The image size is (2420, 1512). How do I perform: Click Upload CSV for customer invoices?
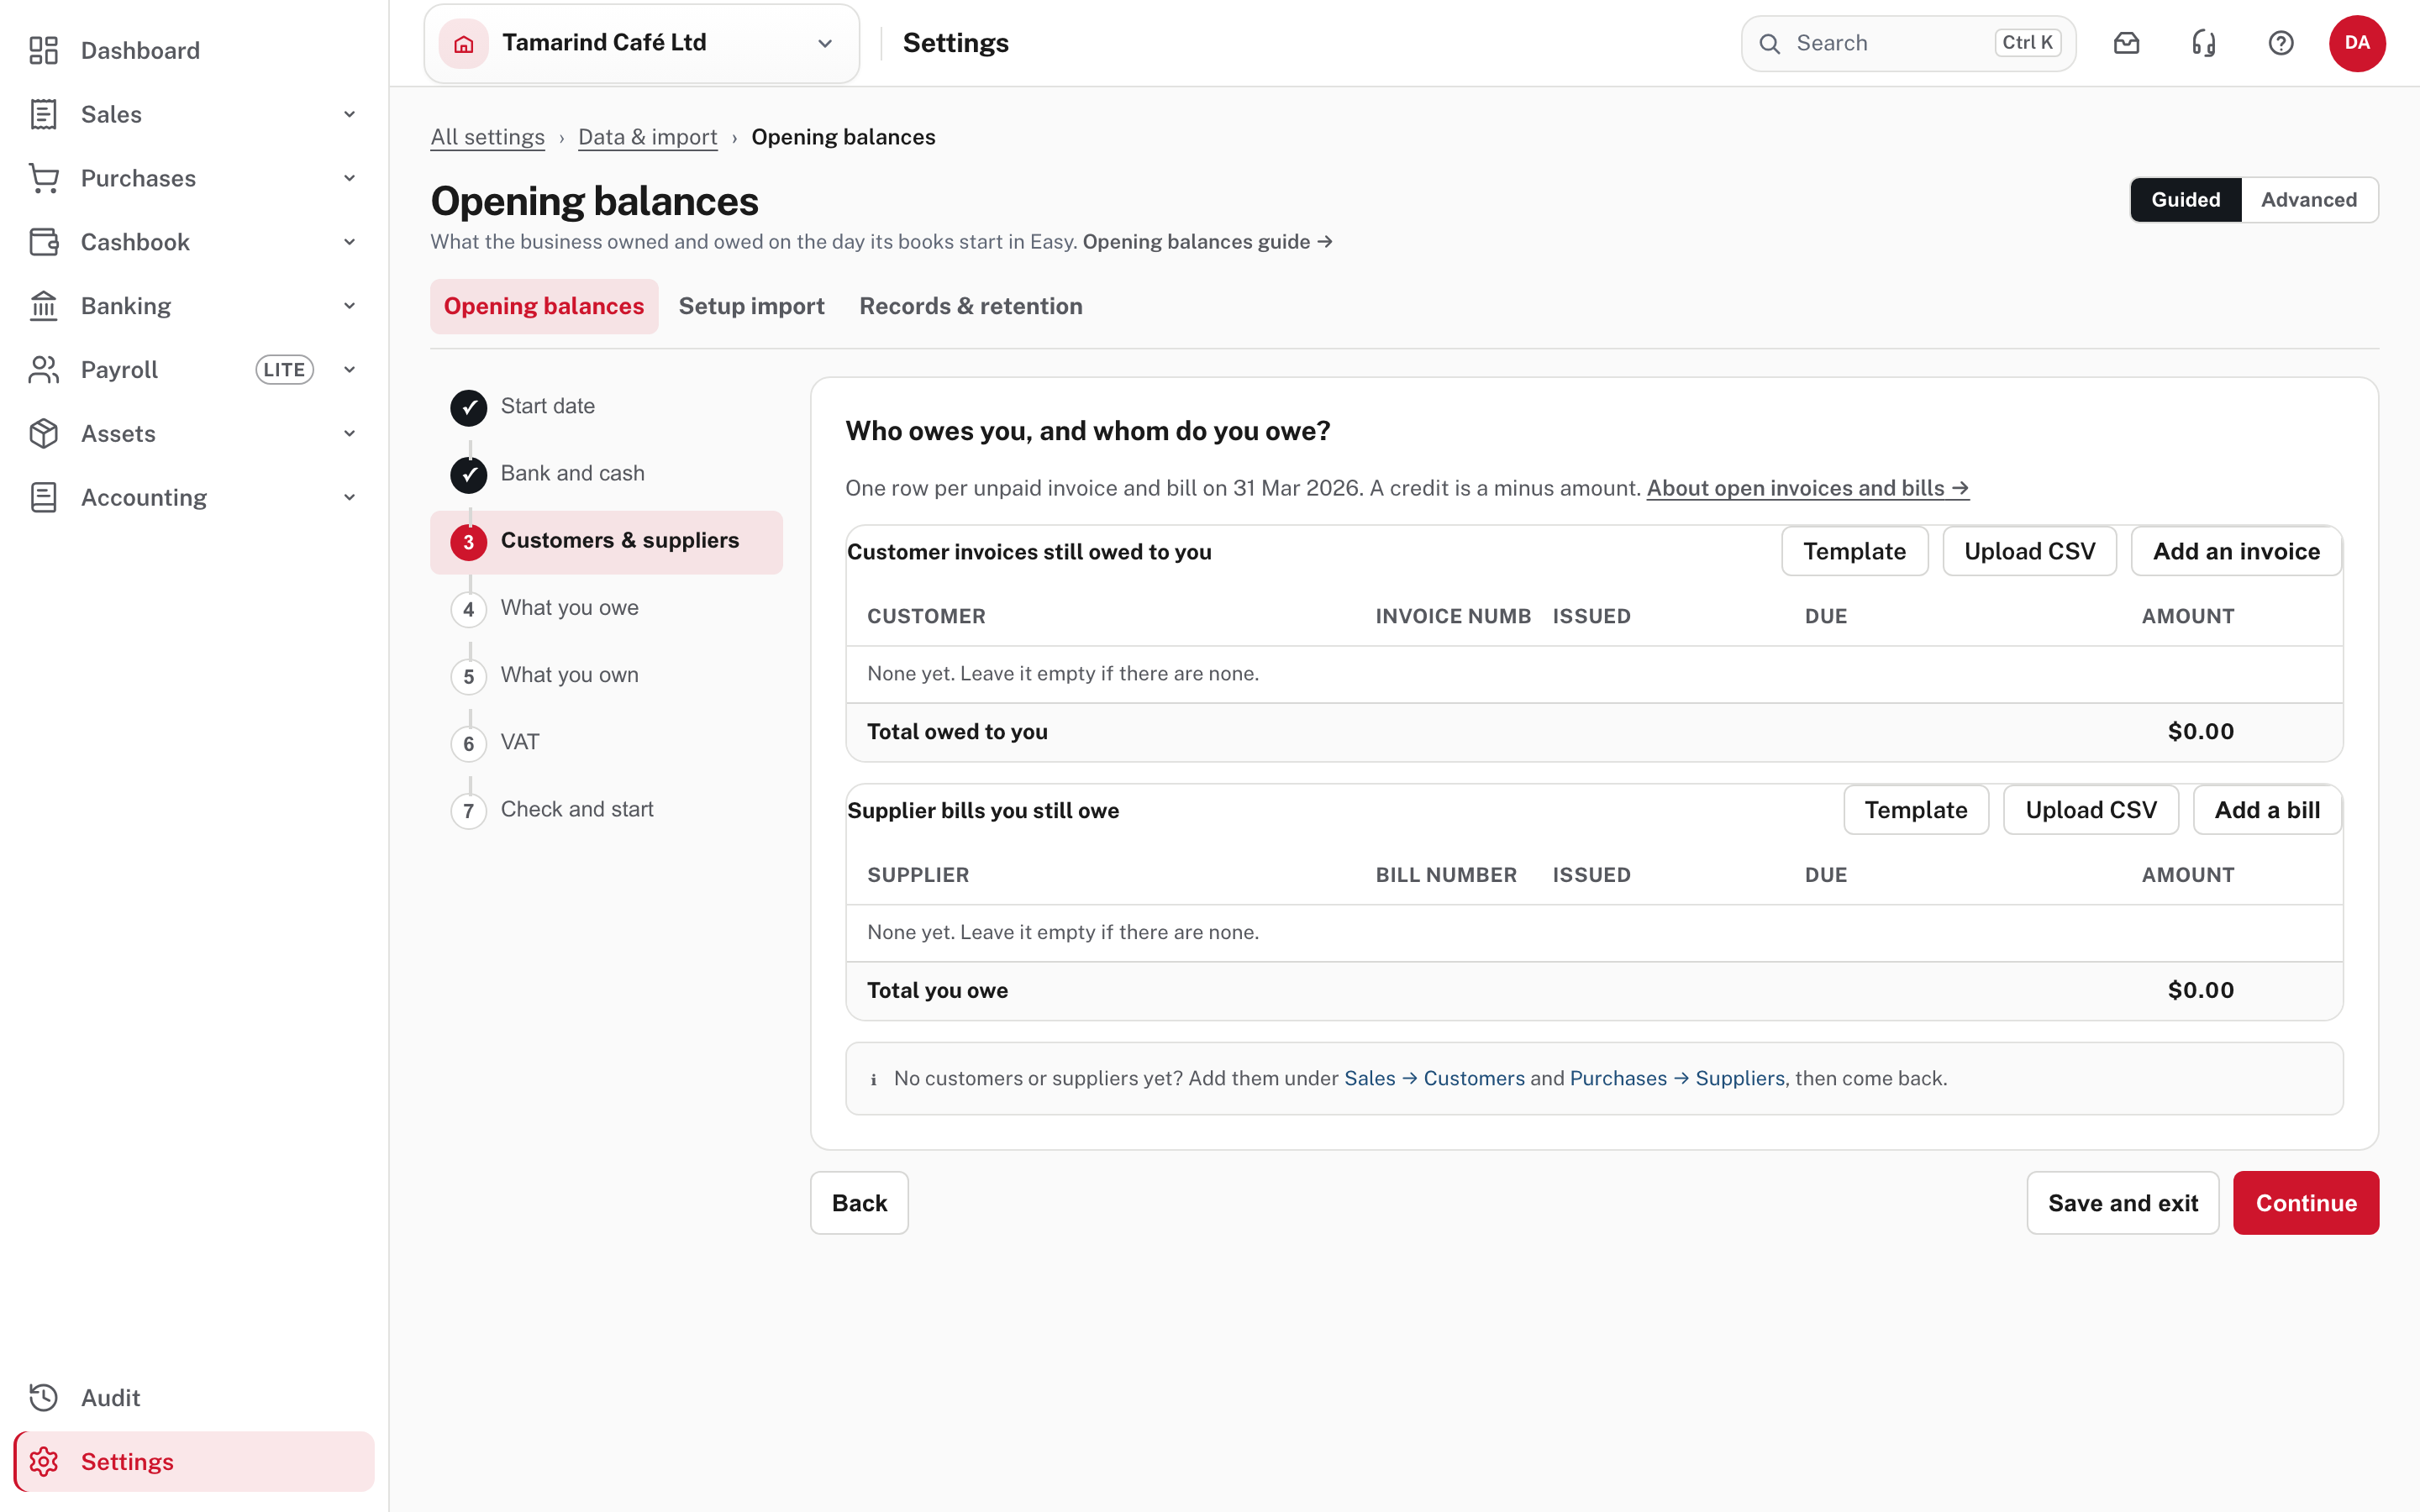pyautogui.click(x=2029, y=551)
